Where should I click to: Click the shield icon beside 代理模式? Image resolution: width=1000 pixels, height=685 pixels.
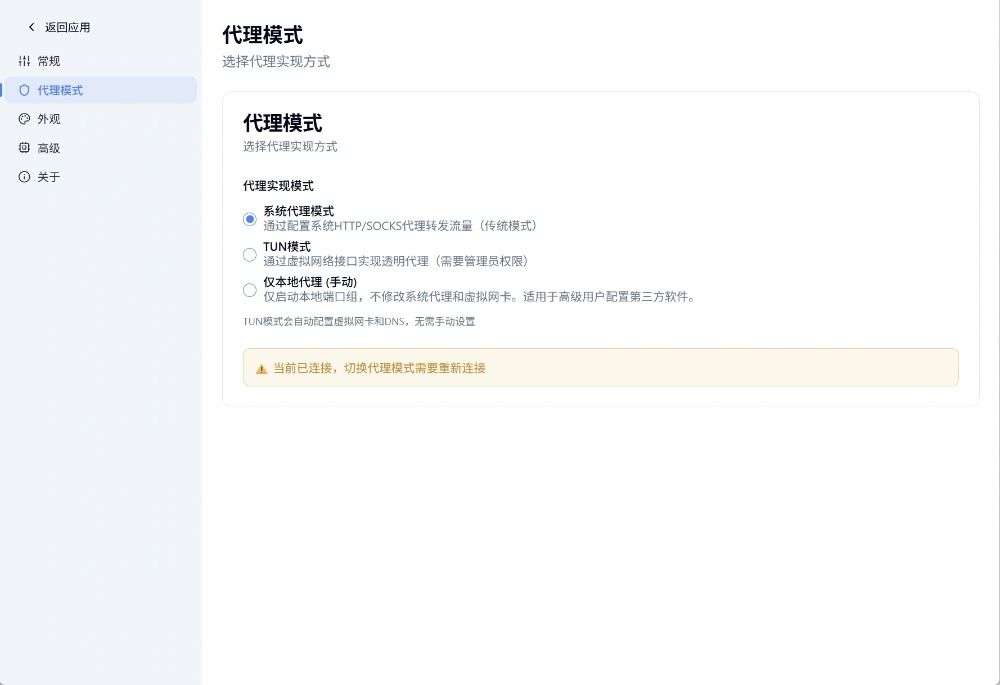coord(25,90)
